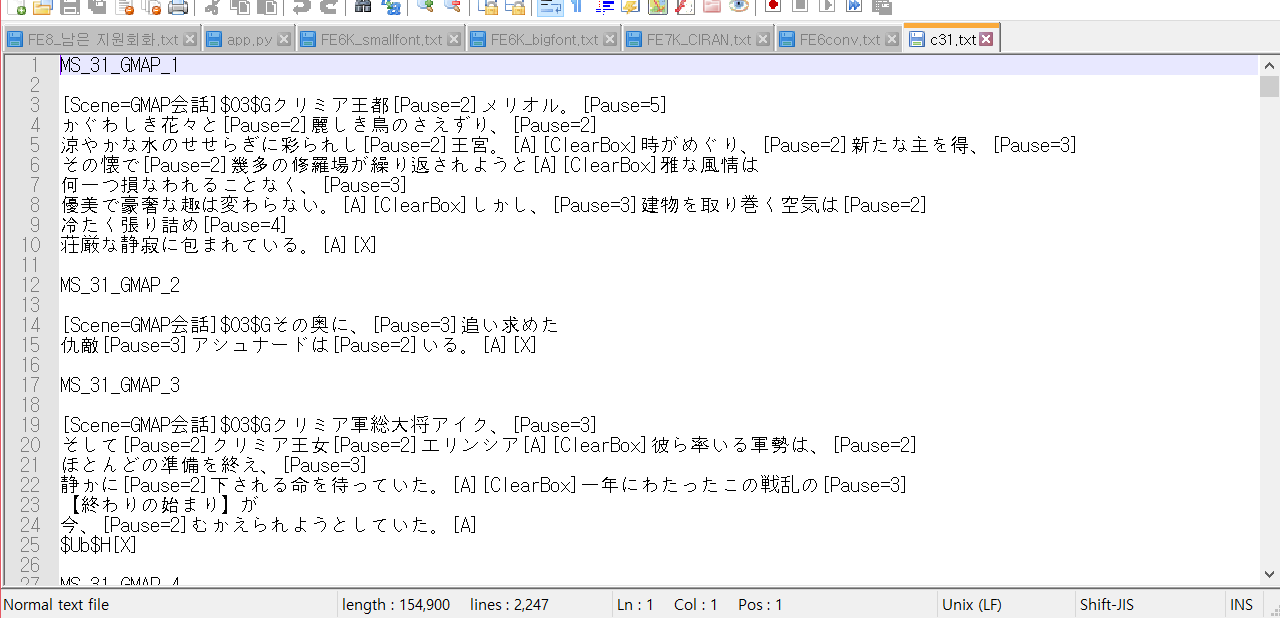Show the Function List panel
The height and width of the screenshot is (618, 1280).
point(684,7)
